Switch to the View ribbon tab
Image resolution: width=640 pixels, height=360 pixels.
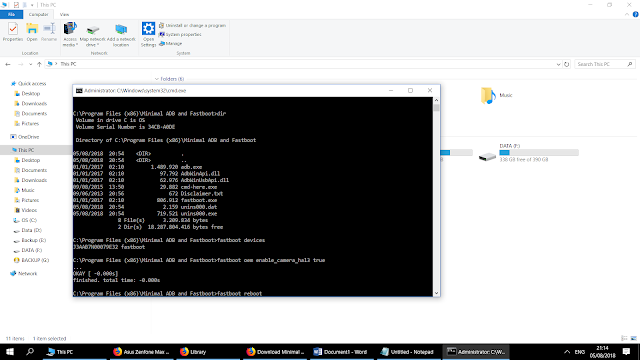[64, 14]
